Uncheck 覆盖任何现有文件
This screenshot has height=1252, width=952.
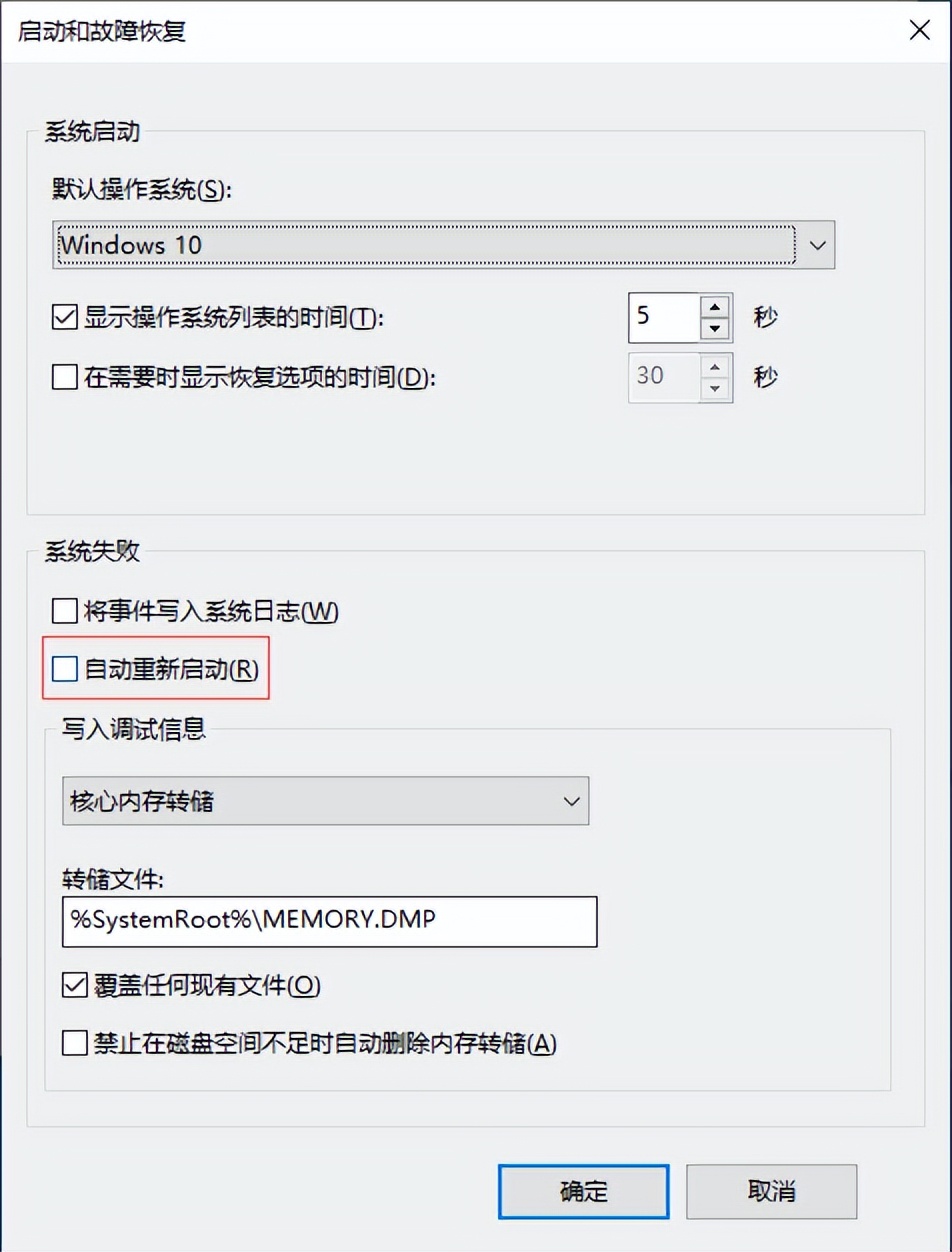(x=73, y=985)
